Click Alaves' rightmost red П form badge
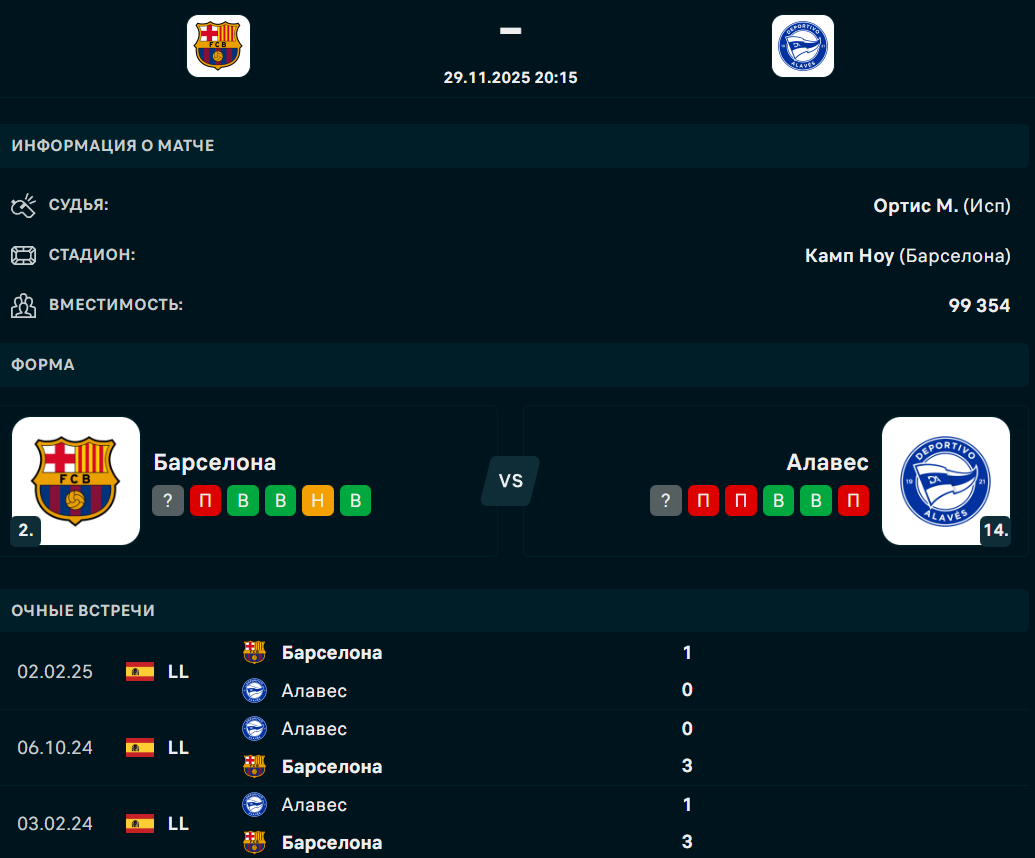The height and width of the screenshot is (858, 1035). 853,500
